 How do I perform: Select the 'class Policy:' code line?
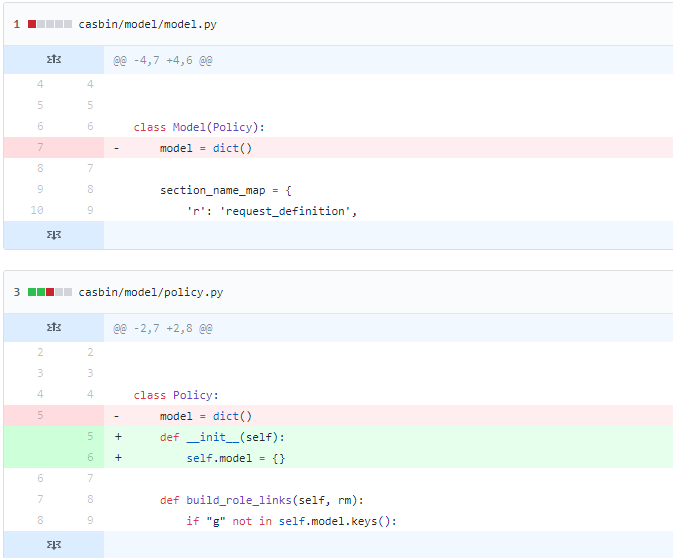[176, 395]
